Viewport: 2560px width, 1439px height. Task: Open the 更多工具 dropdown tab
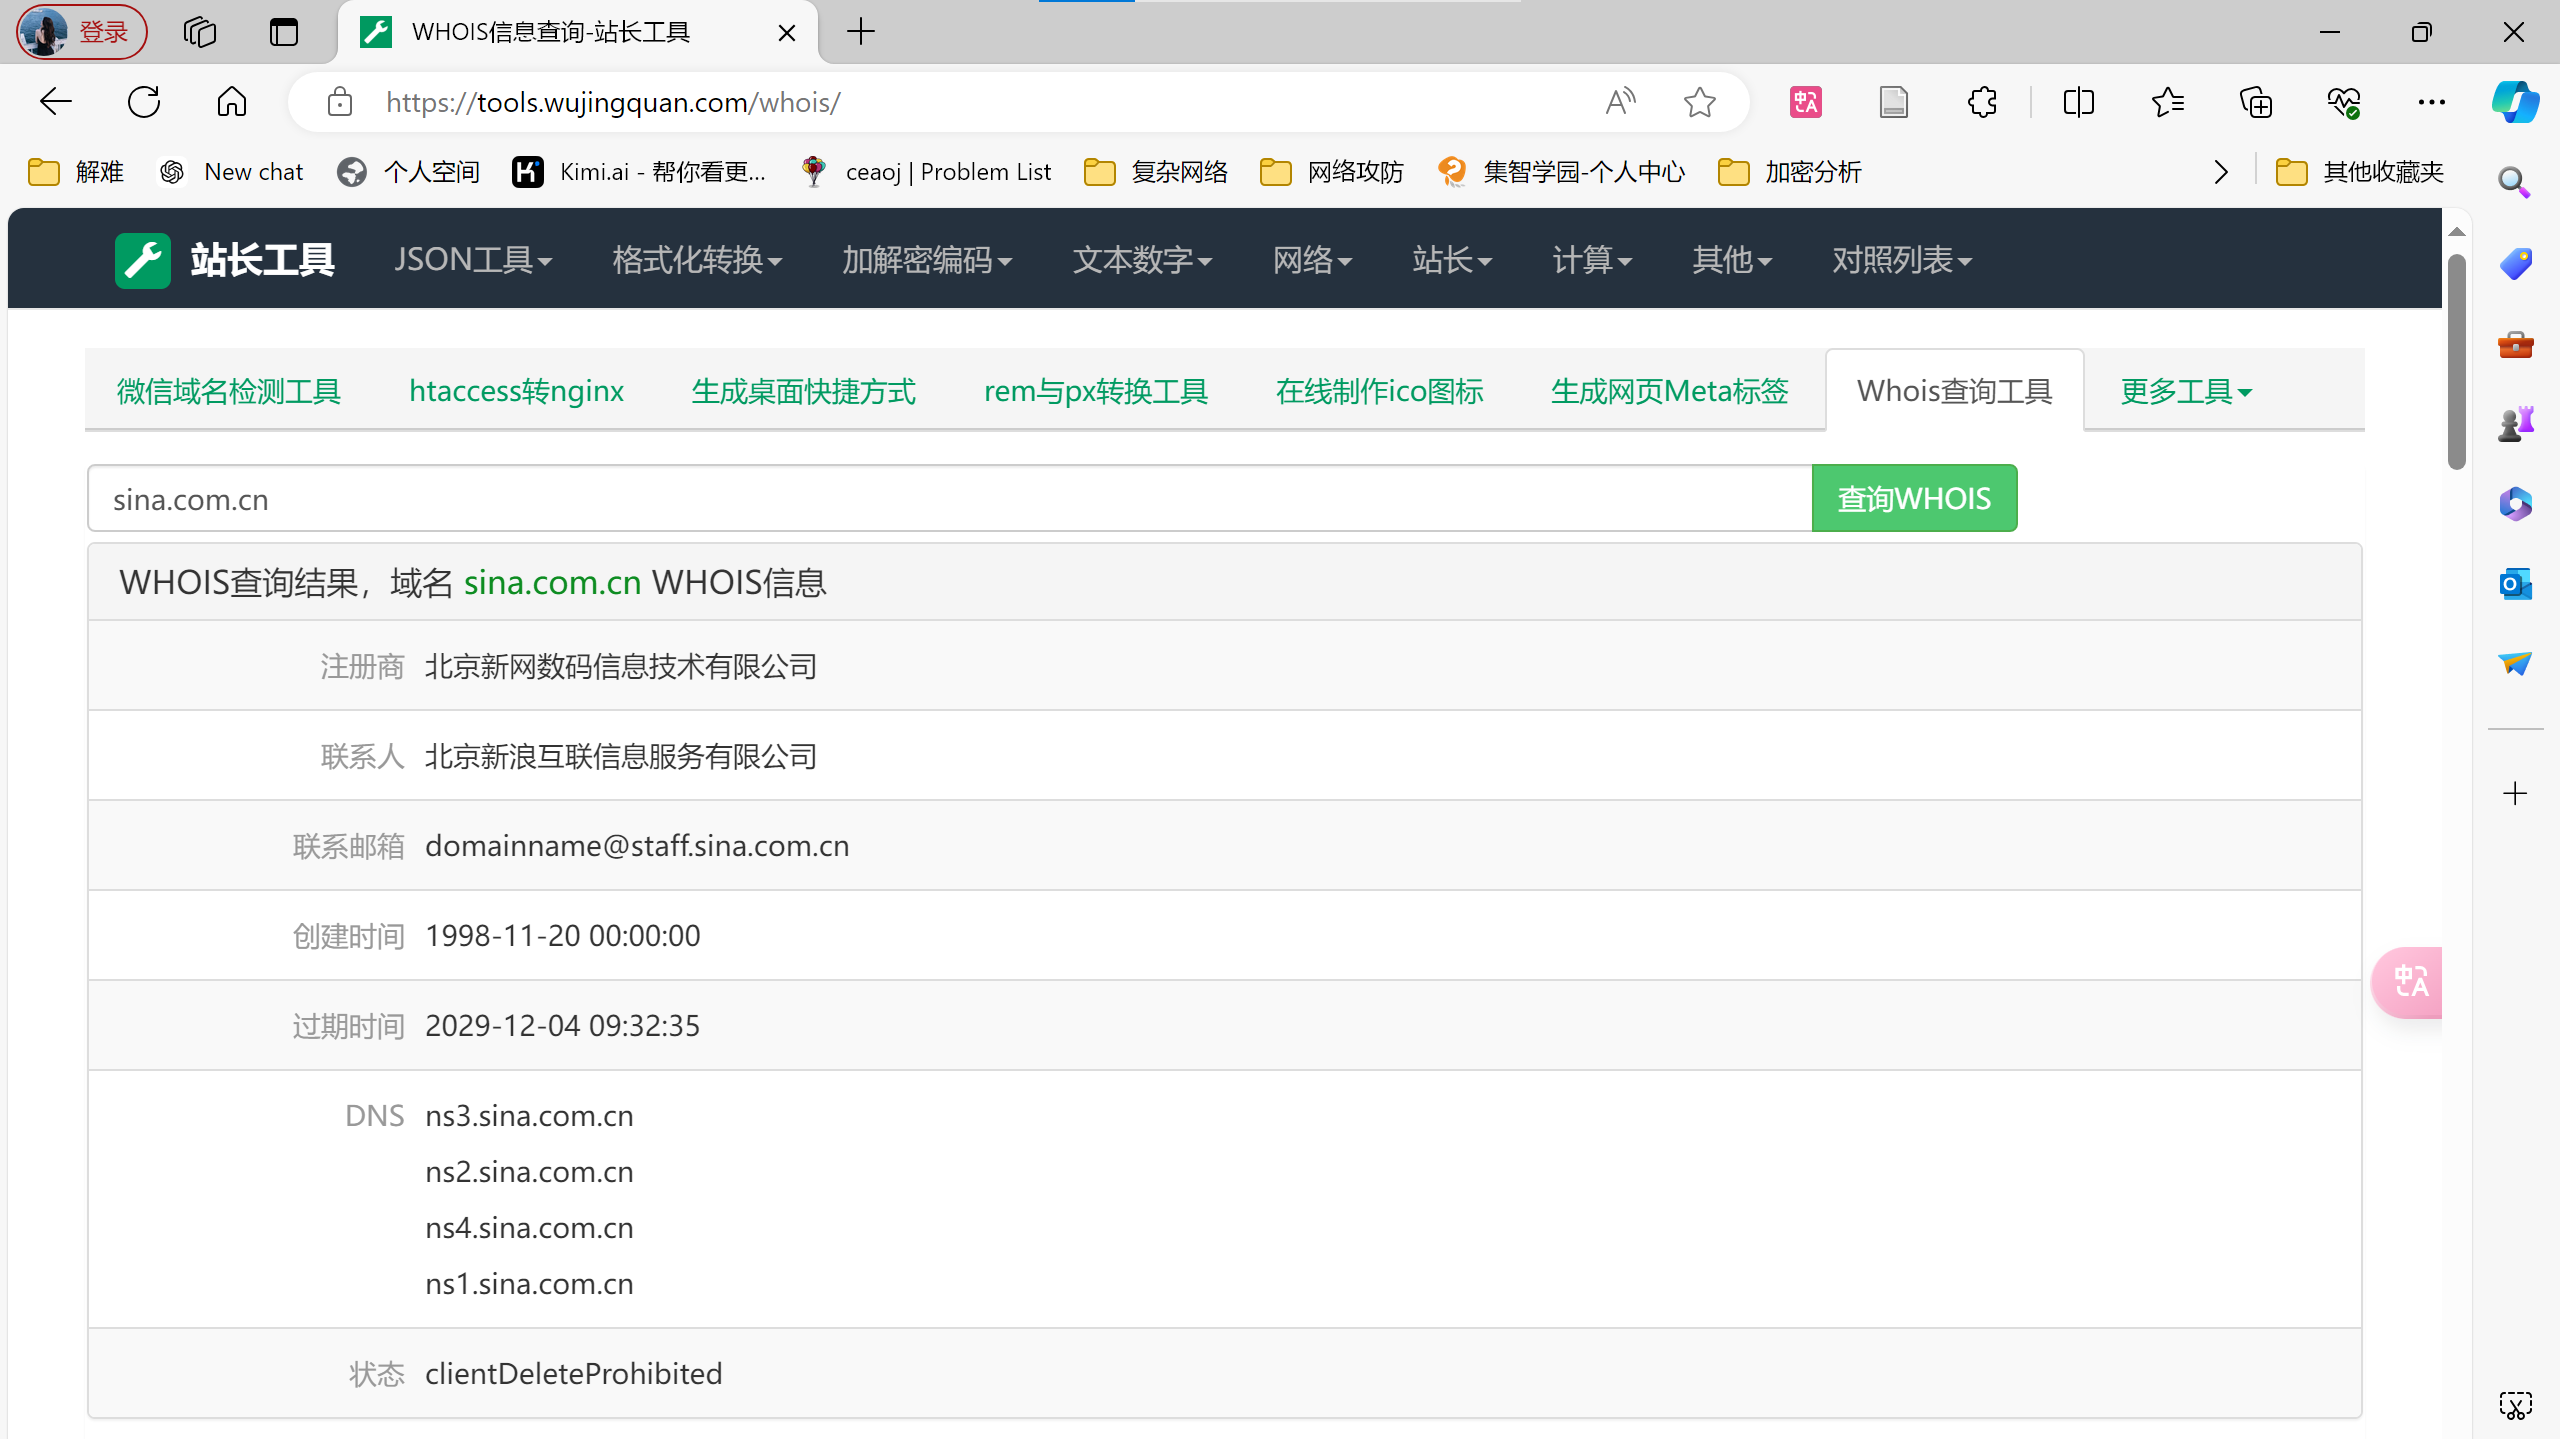click(x=2185, y=391)
